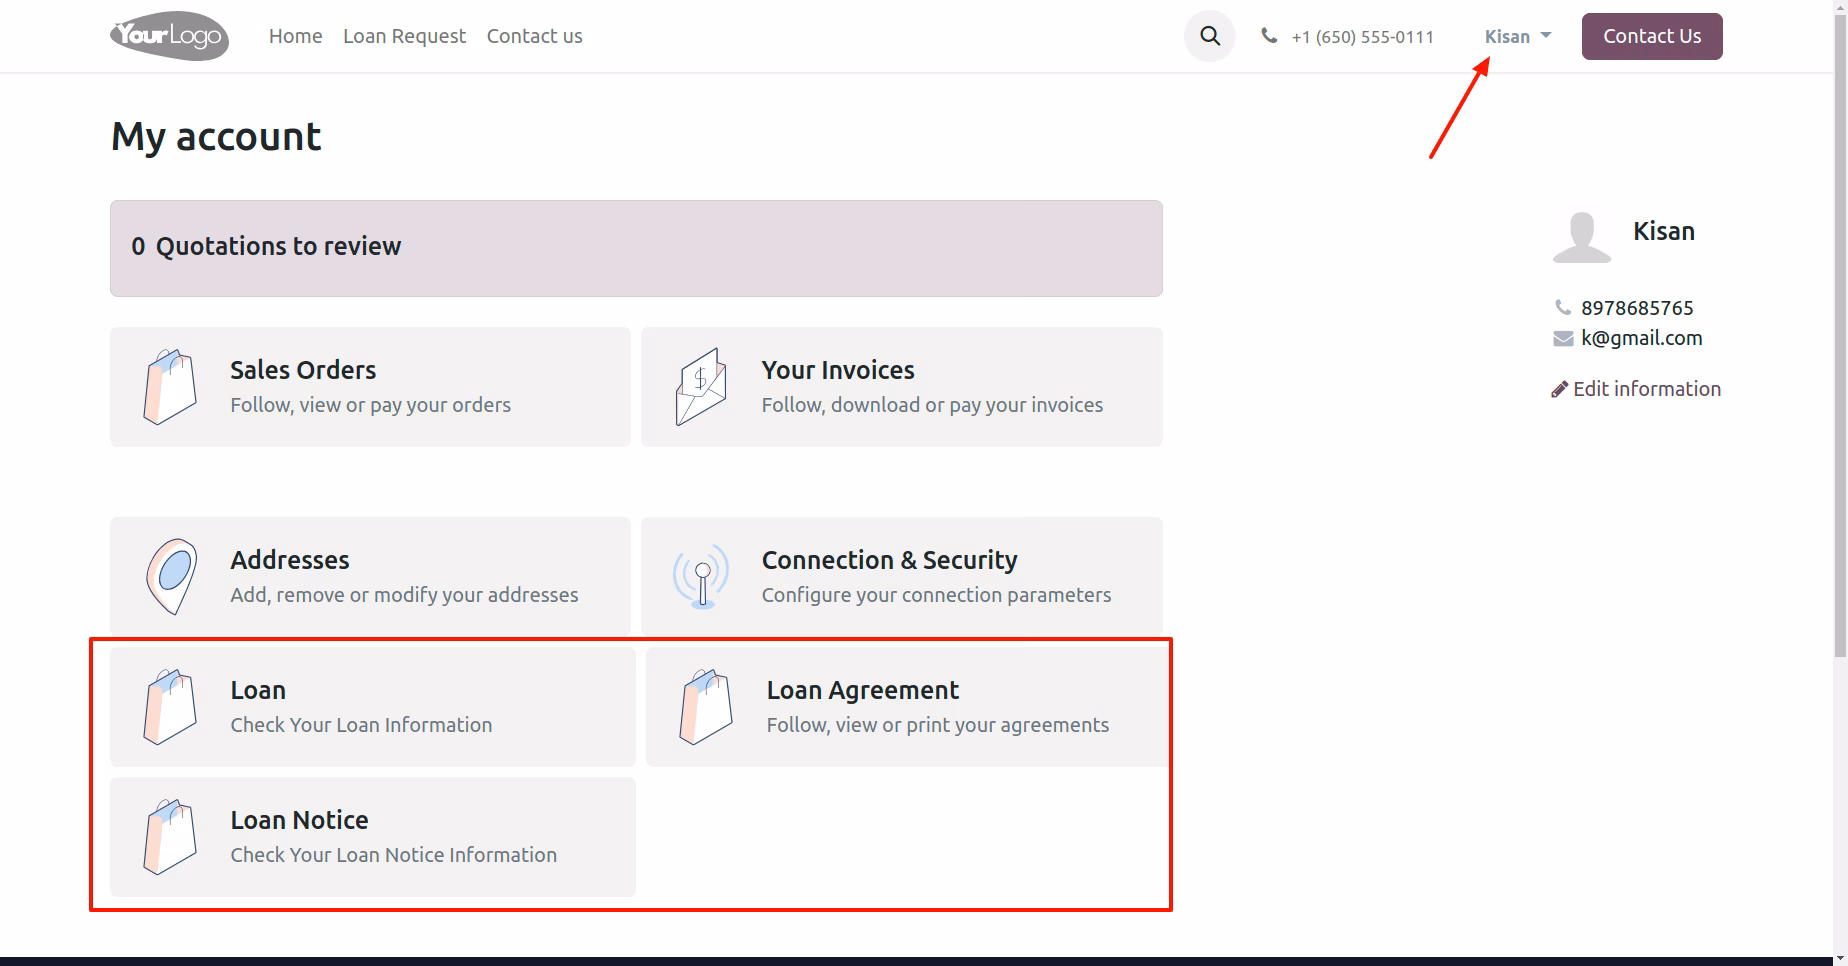Click the My account heading
Image resolution: width=1848 pixels, height=966 pixels.
216,137
